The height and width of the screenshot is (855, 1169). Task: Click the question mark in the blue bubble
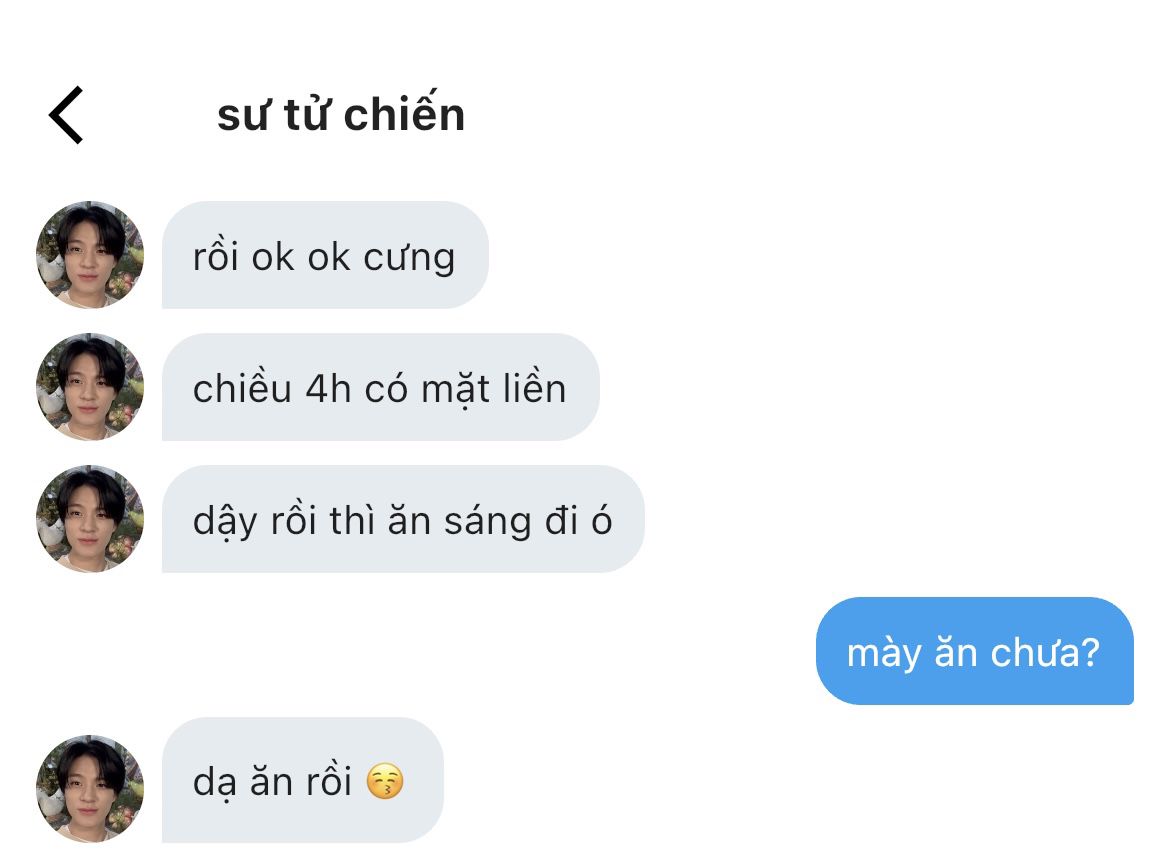[x=1090, y=651]
